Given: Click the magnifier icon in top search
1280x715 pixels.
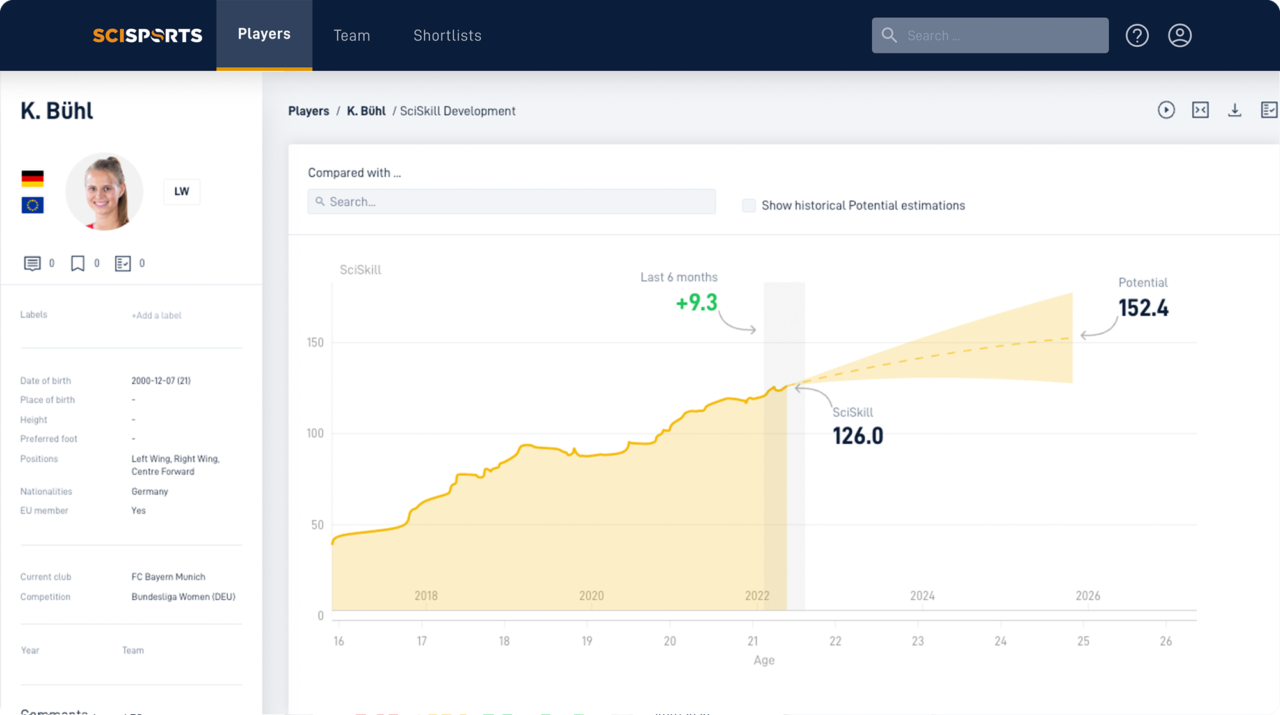Looking at the screenshot, I should (889, 35).
